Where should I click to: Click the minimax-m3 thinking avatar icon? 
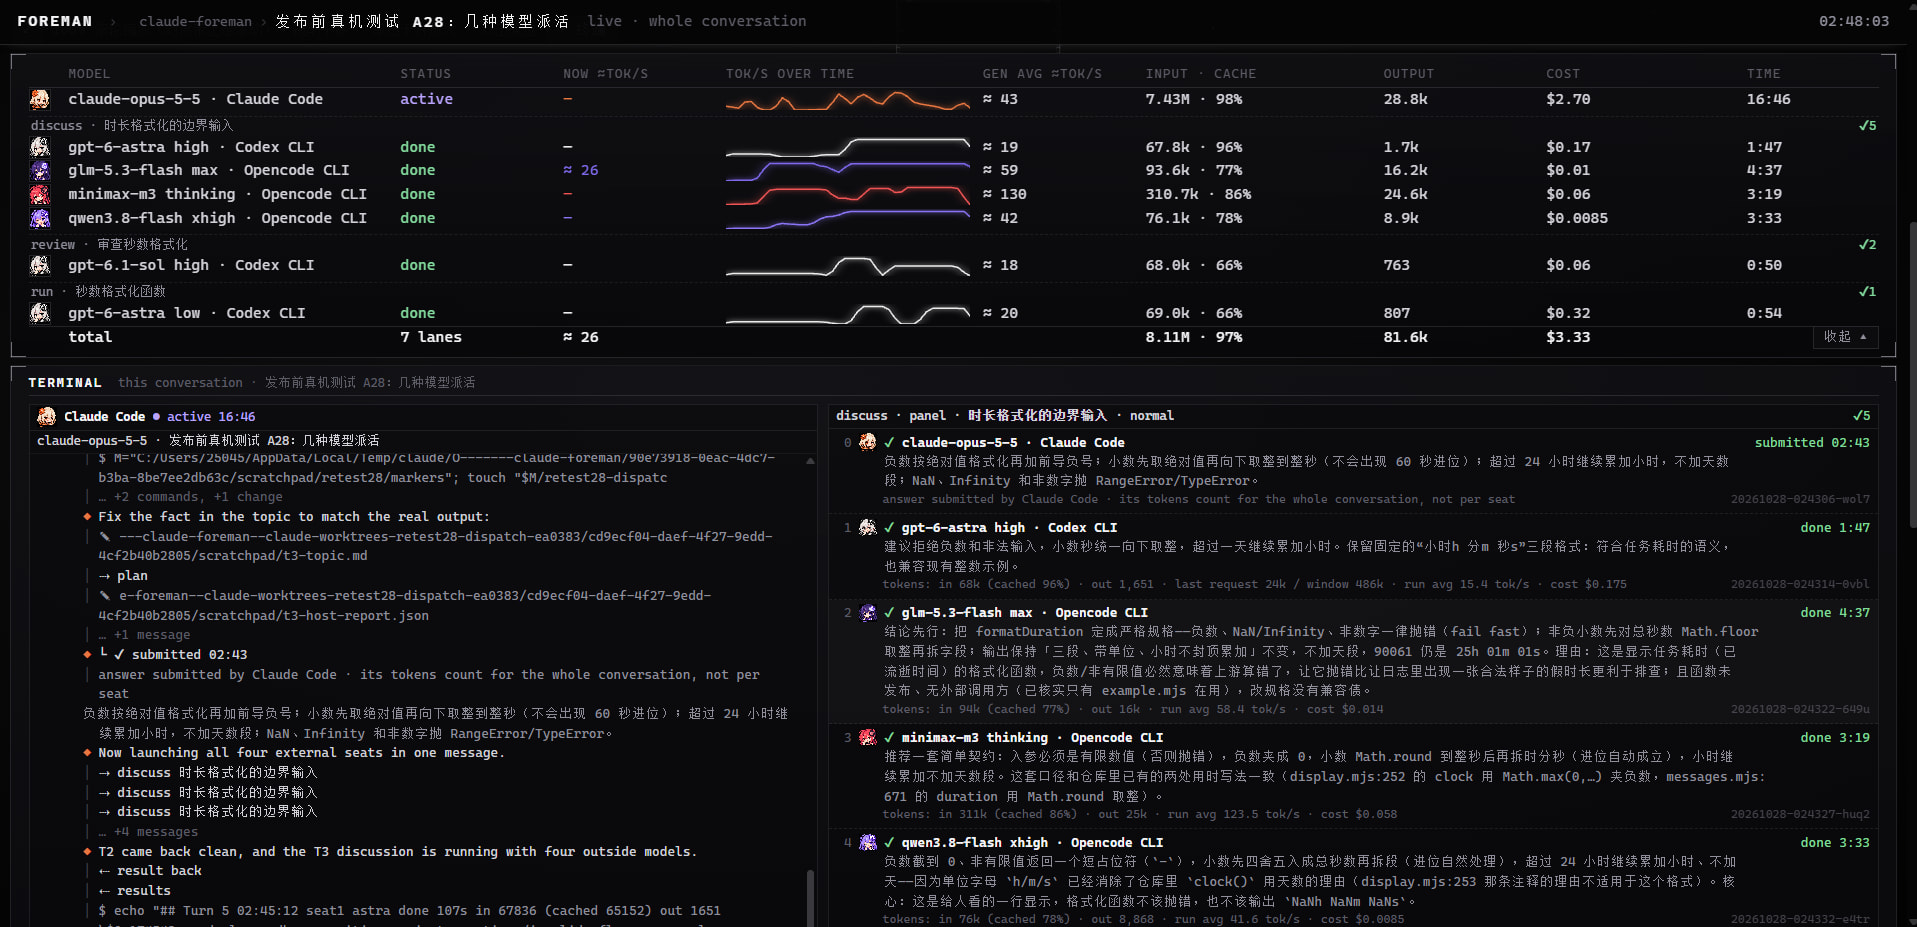[x=40, y=194]
